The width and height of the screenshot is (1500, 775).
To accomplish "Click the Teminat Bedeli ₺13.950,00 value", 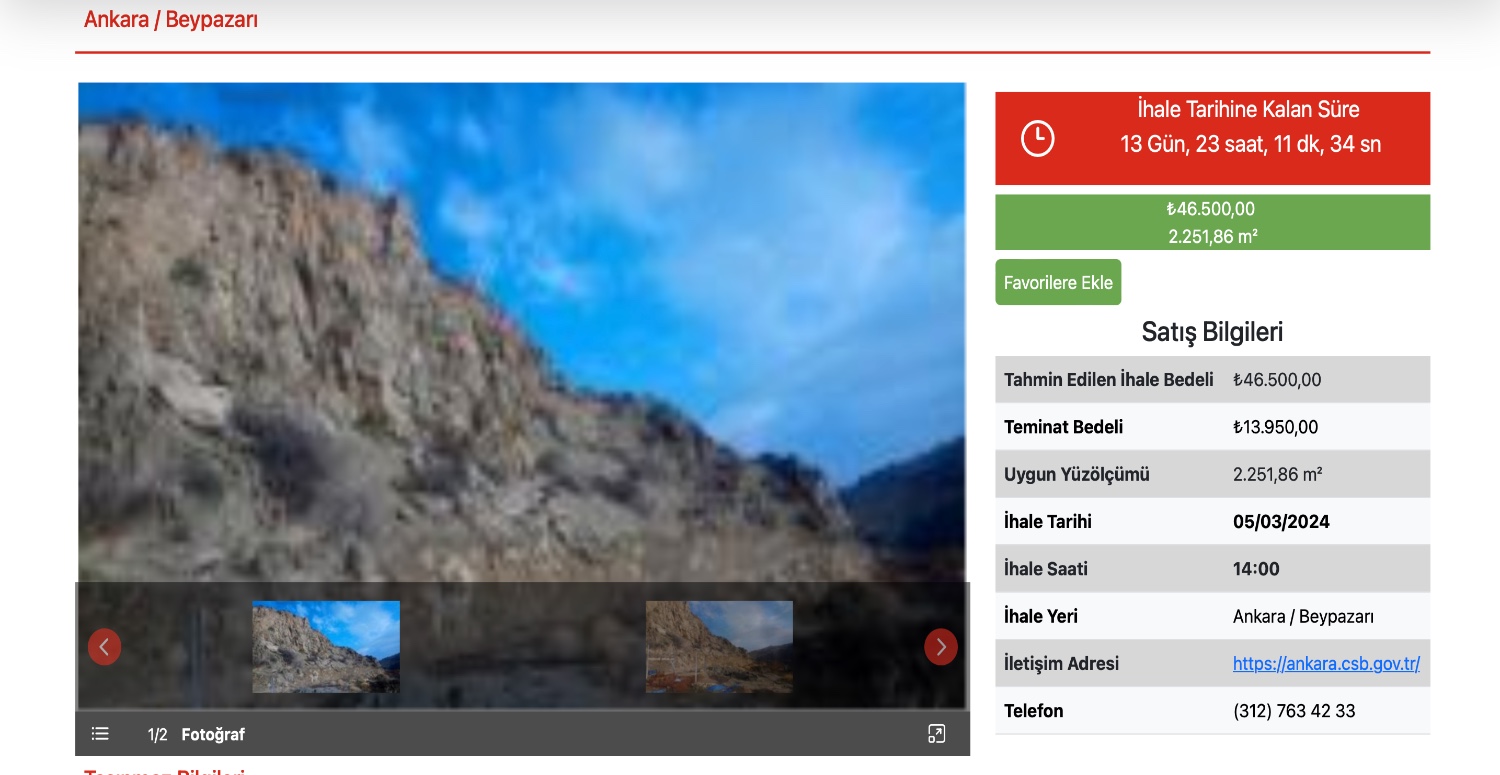I will coord(1275,427).
